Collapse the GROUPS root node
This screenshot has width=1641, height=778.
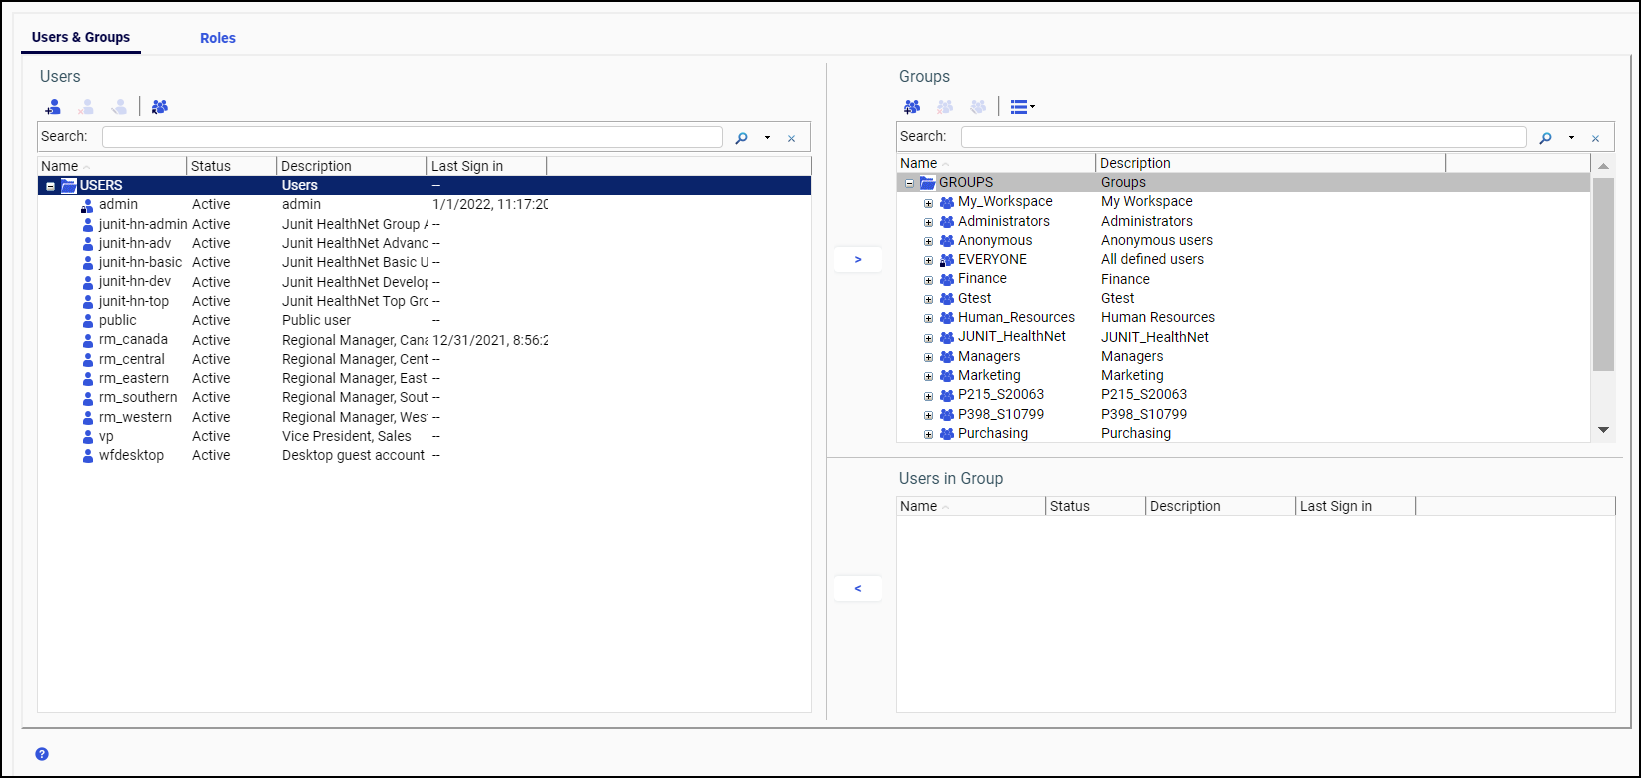pyautogui.click(x=909, y=183)
